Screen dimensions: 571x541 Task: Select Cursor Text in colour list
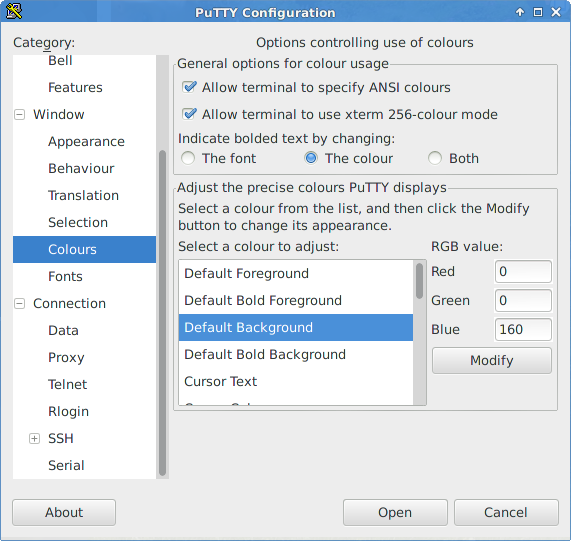point(296,381)
